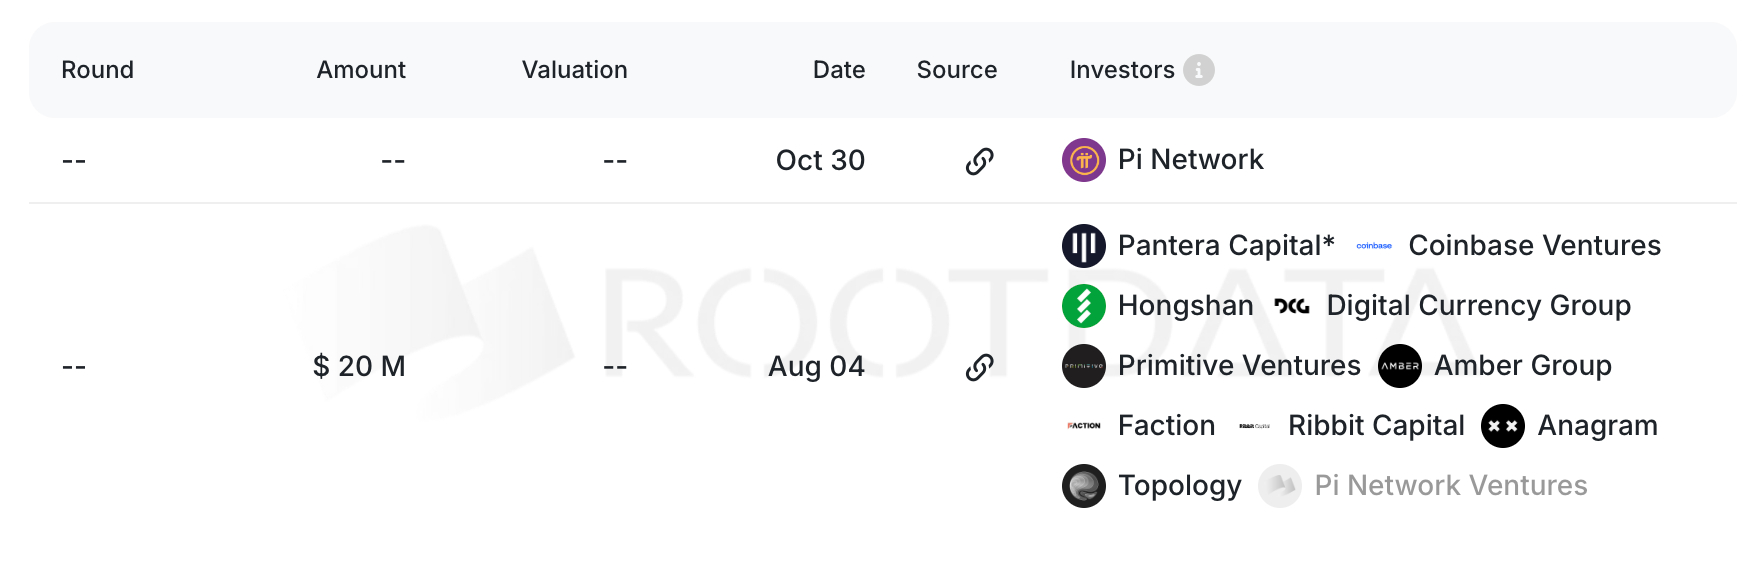Click the Investors info icon
Viewport: 1760px width, 562px height.
pos(1198,70)
